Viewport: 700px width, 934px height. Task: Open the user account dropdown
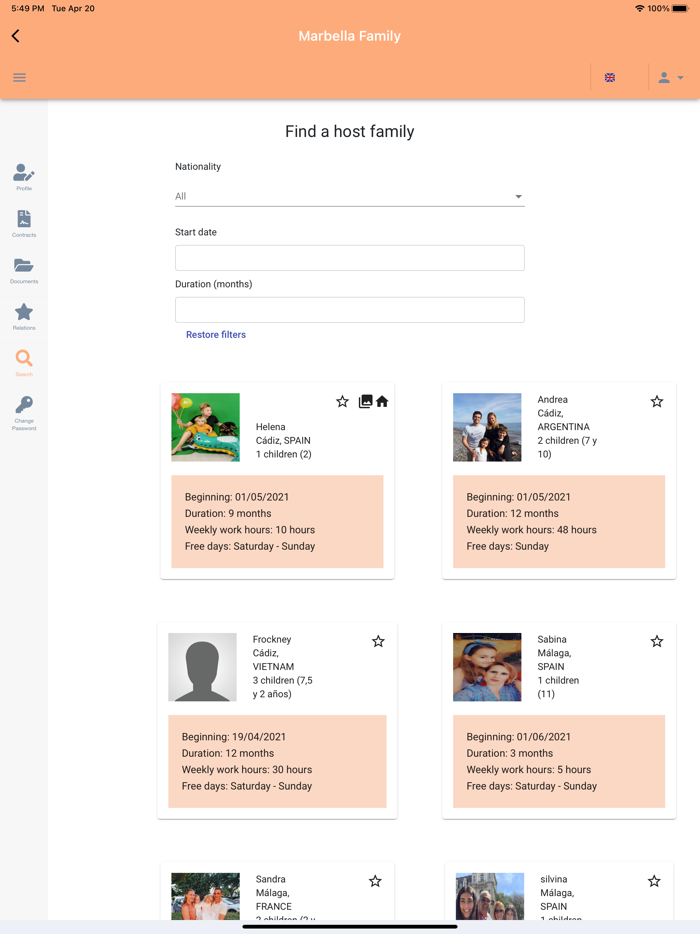(x=671, y=77)
